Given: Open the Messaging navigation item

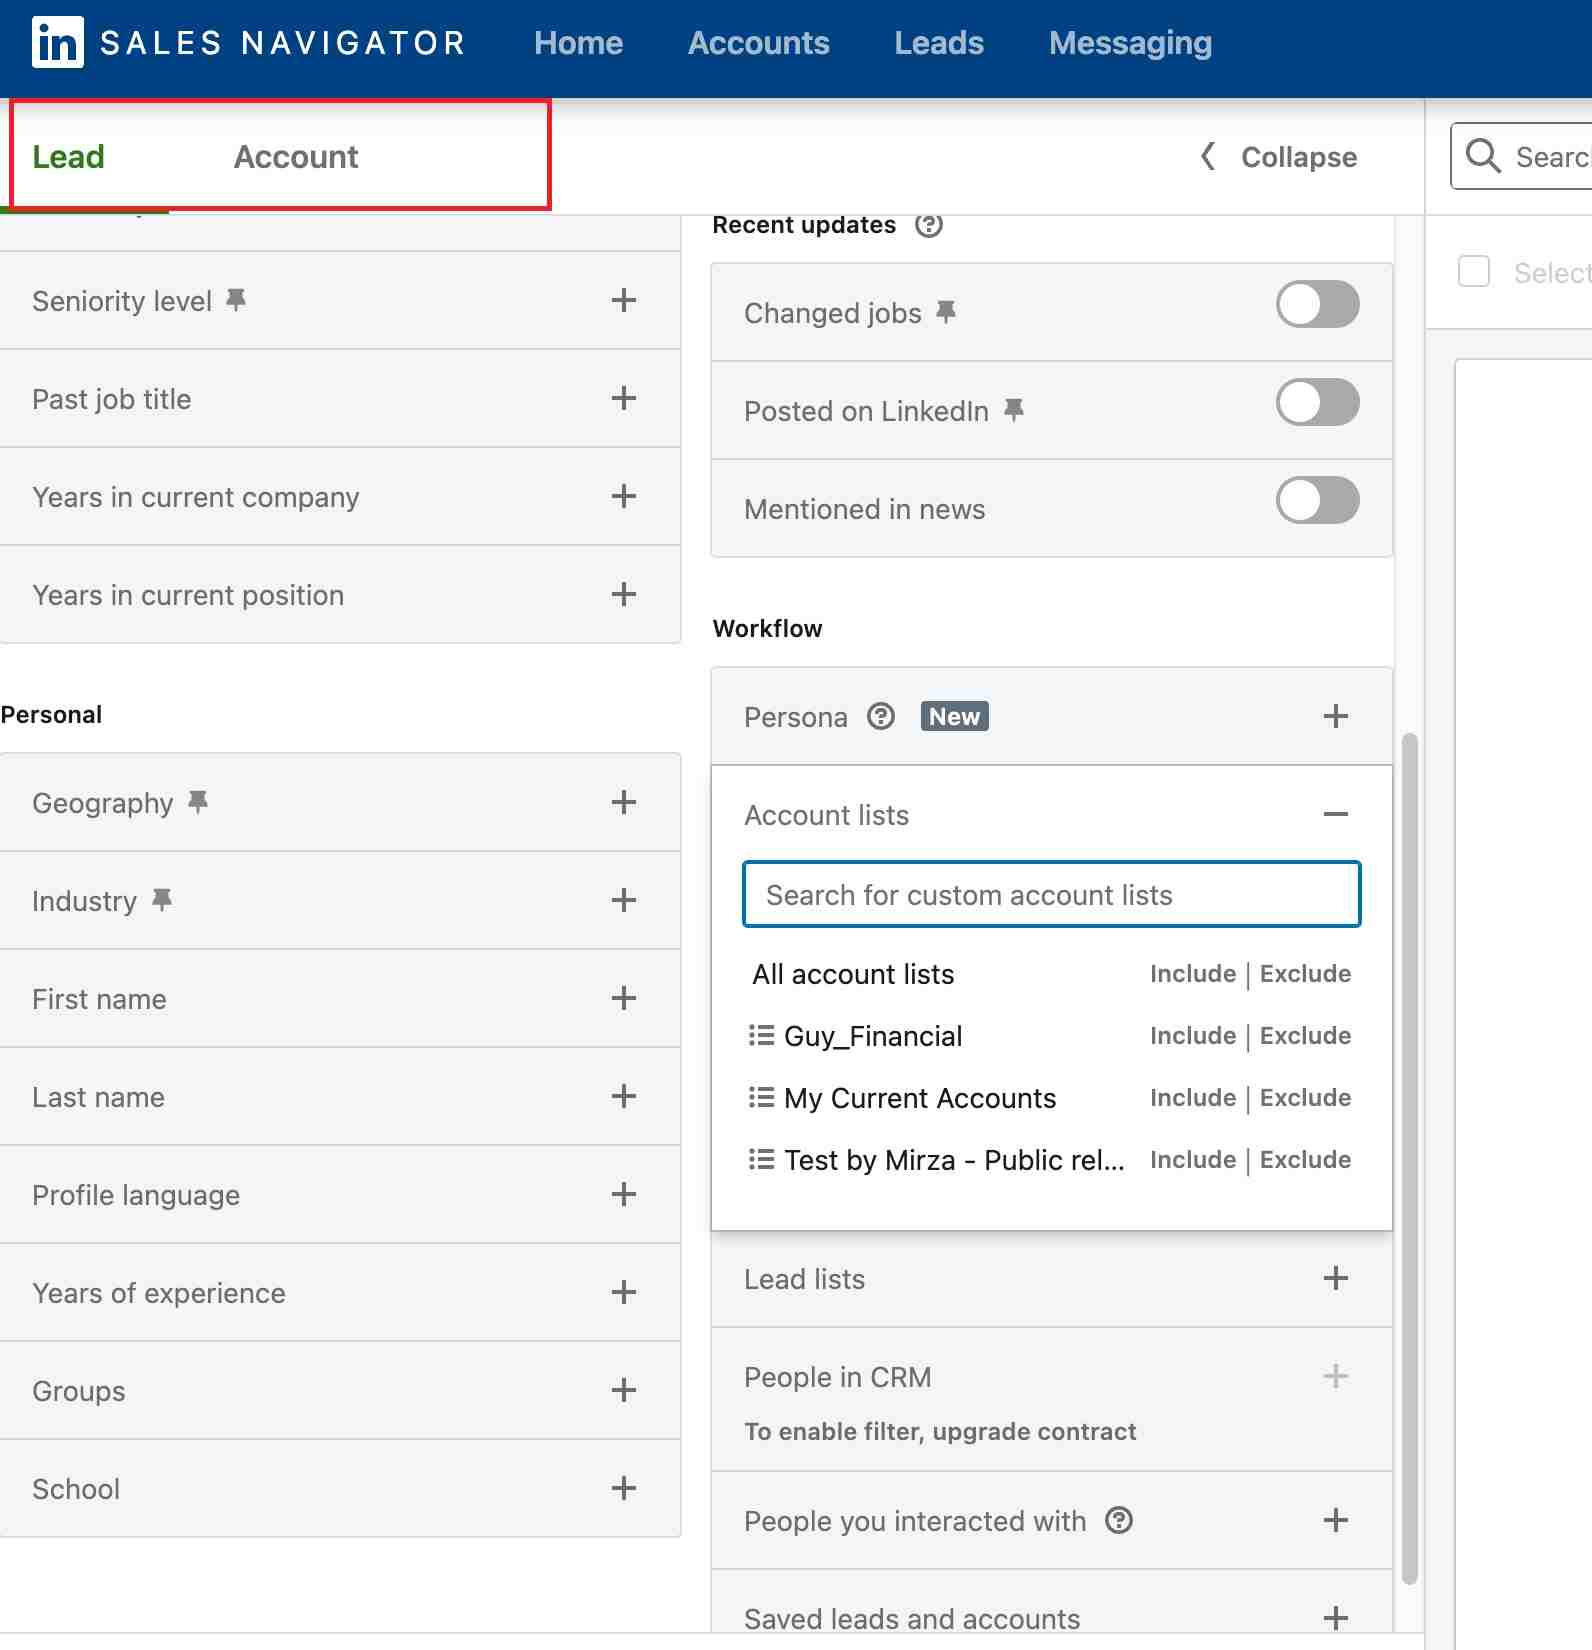Looking at the screenshot, I should (x=1130, y=43).
